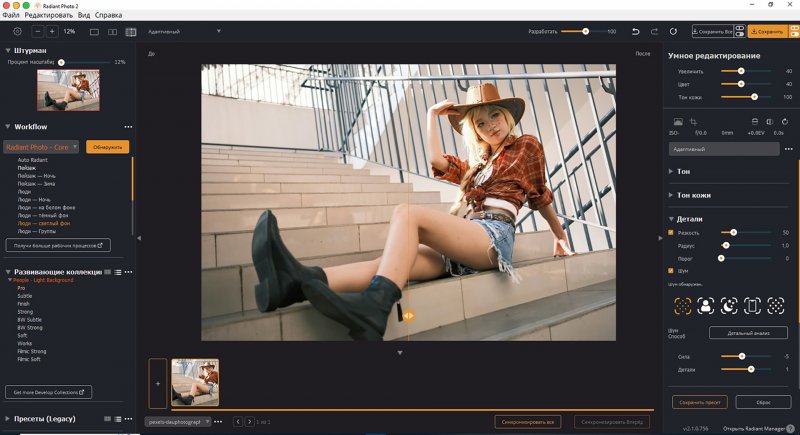Viewport: 800px width, 435px height.
Task: Click the Разработать slider handle
Action: click(x=586, y=32)
